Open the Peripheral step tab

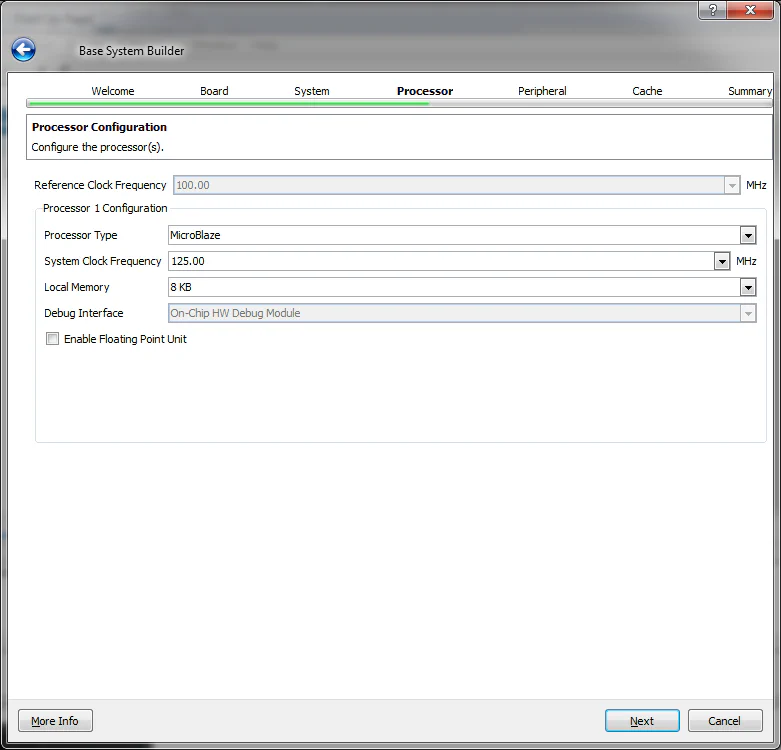point(542,91)
